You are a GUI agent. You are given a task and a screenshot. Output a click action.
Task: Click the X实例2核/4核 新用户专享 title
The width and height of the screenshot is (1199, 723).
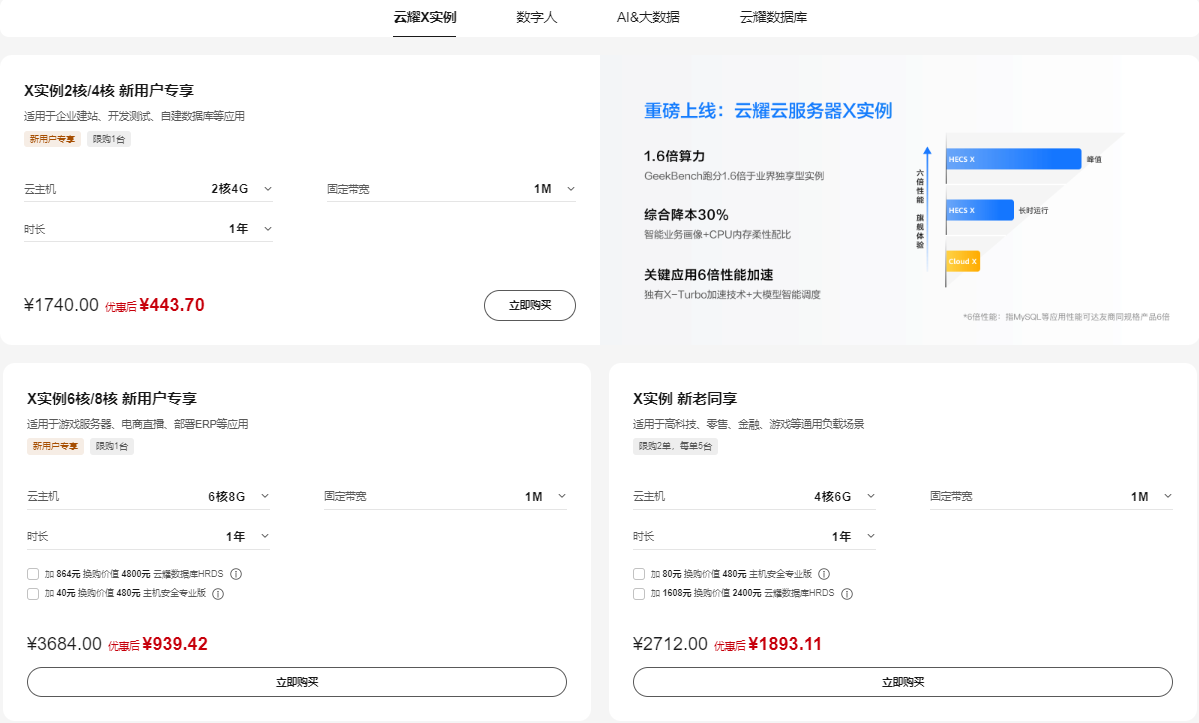pyautogui.click(x=109, y=91)
